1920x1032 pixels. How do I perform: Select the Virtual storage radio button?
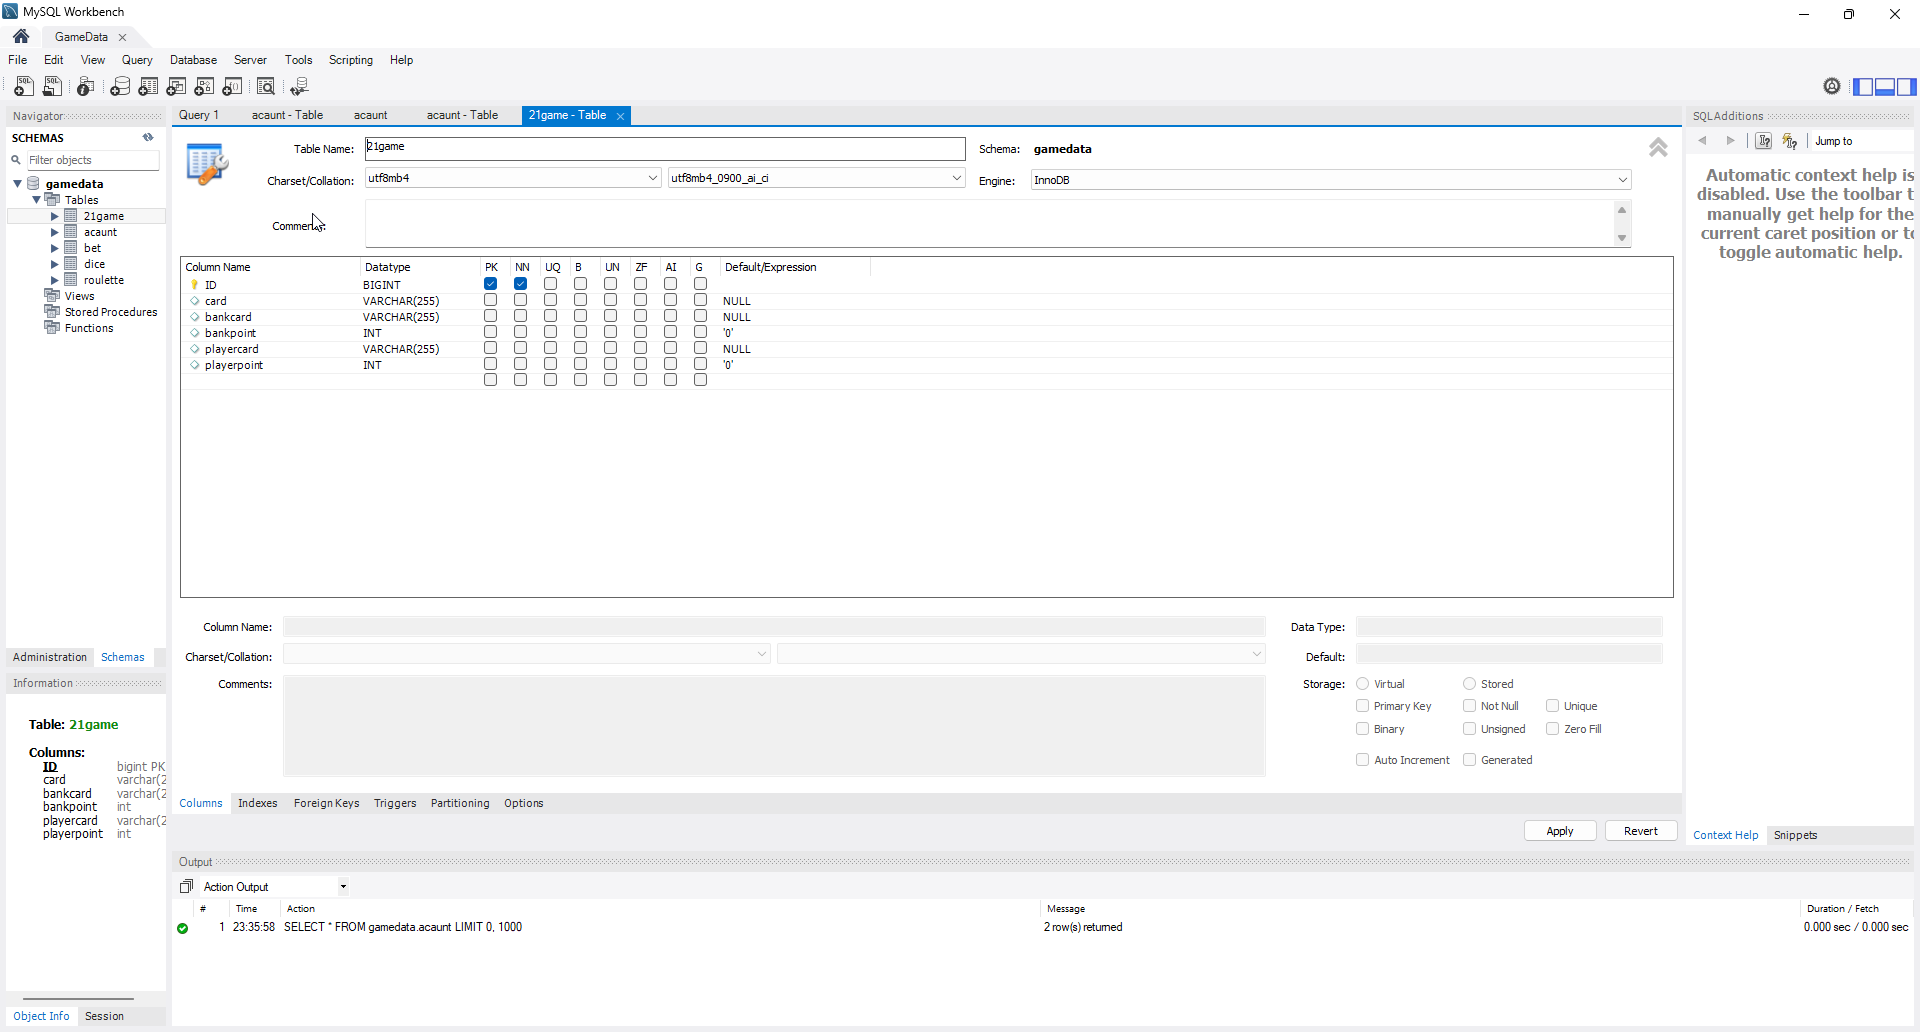tap(1362, 684)
